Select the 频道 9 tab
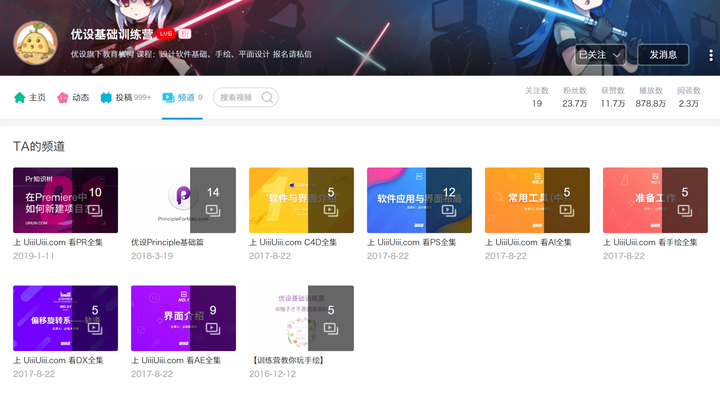The height and width of the screenshot is (395, 720). [182, 97]
